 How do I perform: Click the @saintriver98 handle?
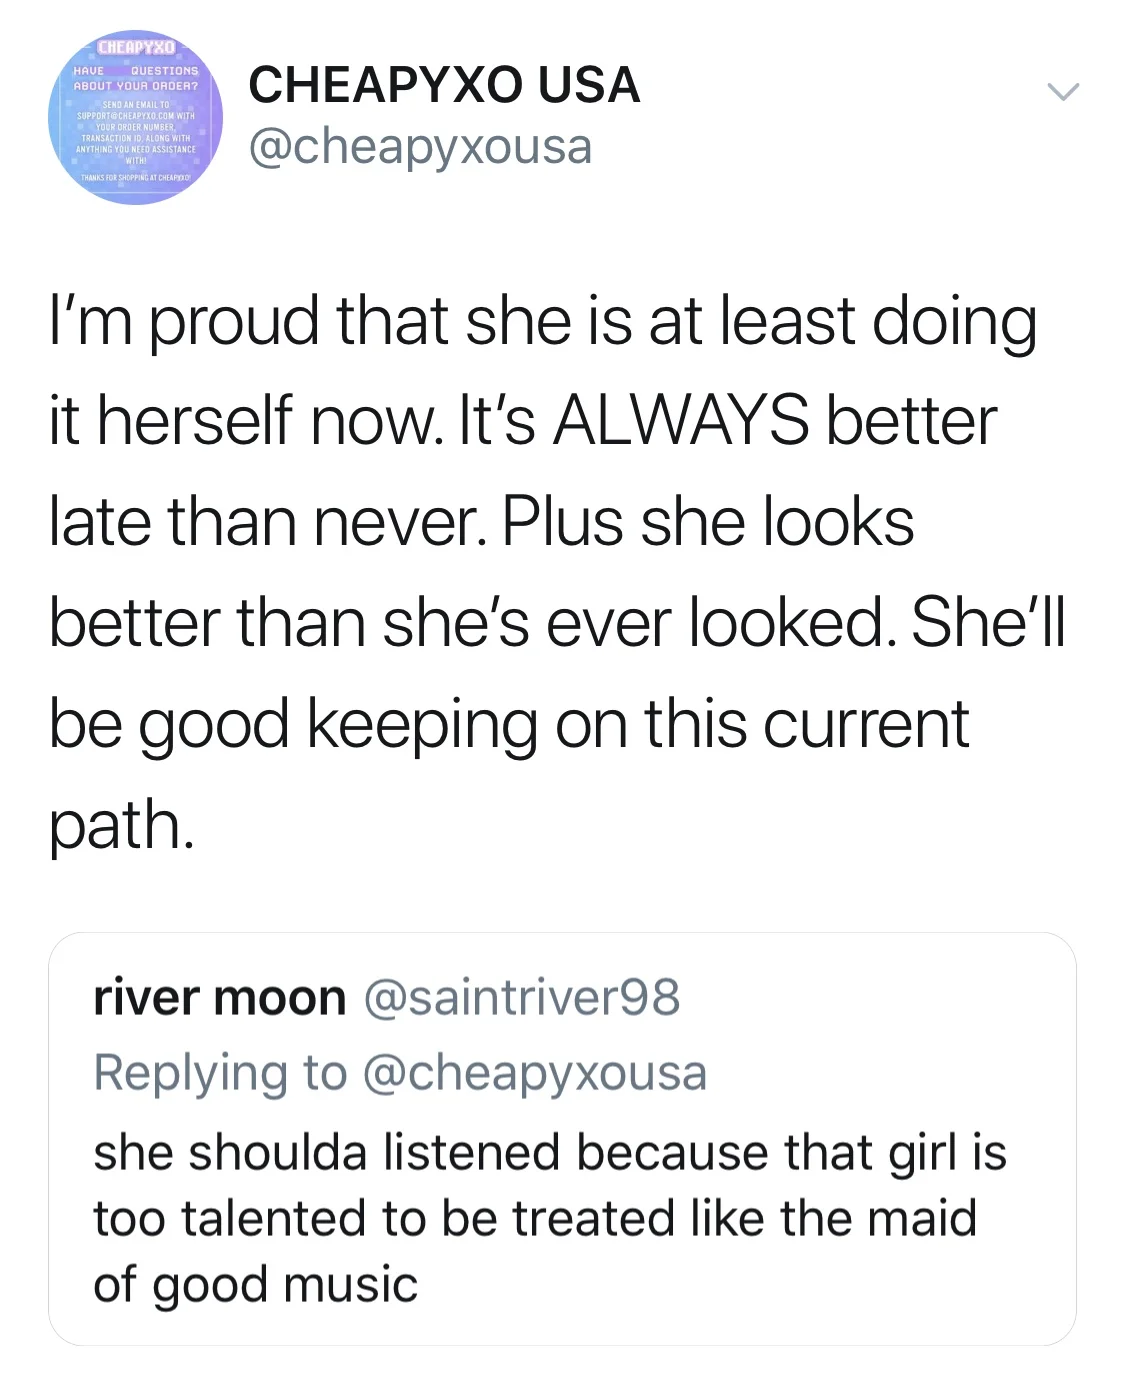point(521,997)
